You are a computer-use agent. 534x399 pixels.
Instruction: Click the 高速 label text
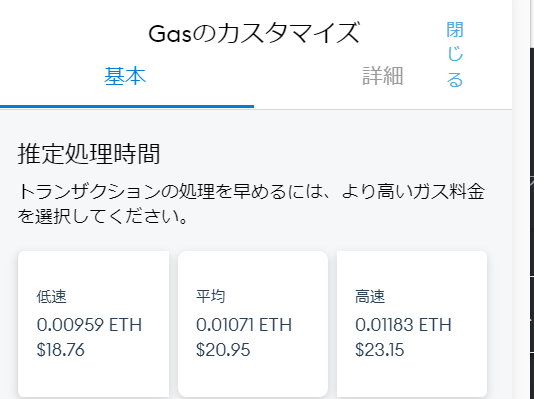point(370,297)
